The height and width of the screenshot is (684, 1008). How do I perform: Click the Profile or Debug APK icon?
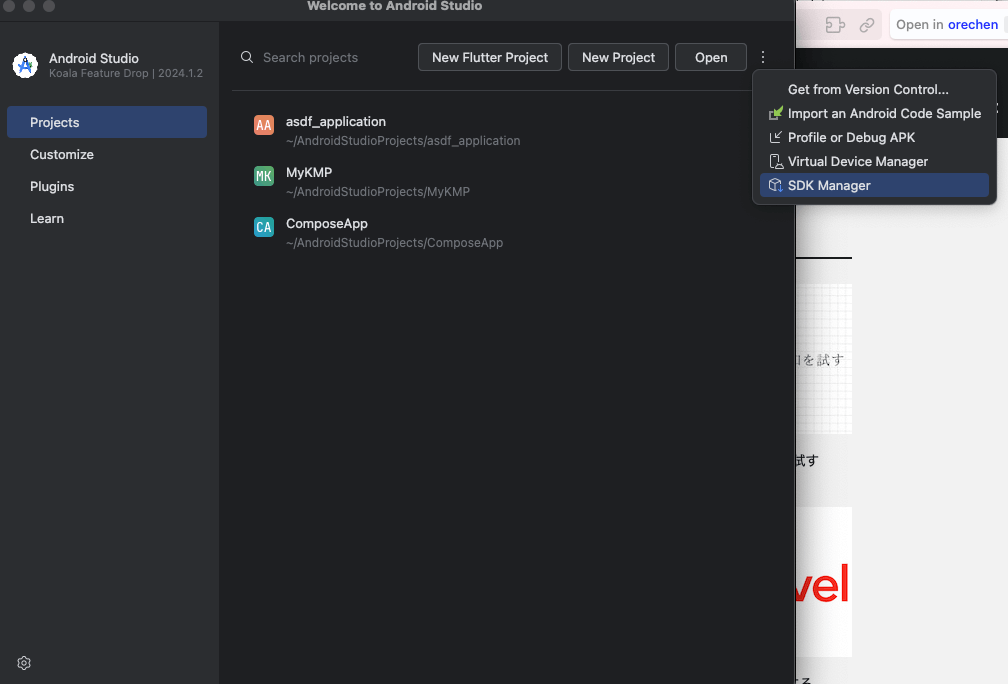776,137
